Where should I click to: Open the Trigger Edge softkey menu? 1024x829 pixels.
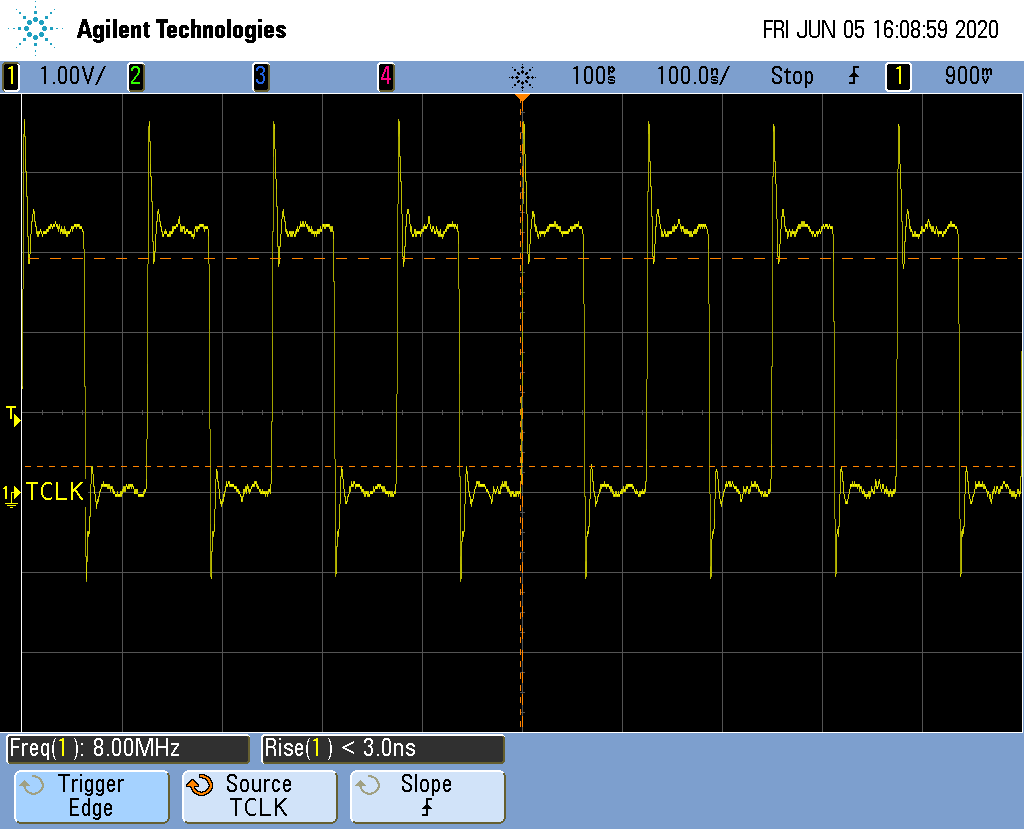[x=91, y=796]
